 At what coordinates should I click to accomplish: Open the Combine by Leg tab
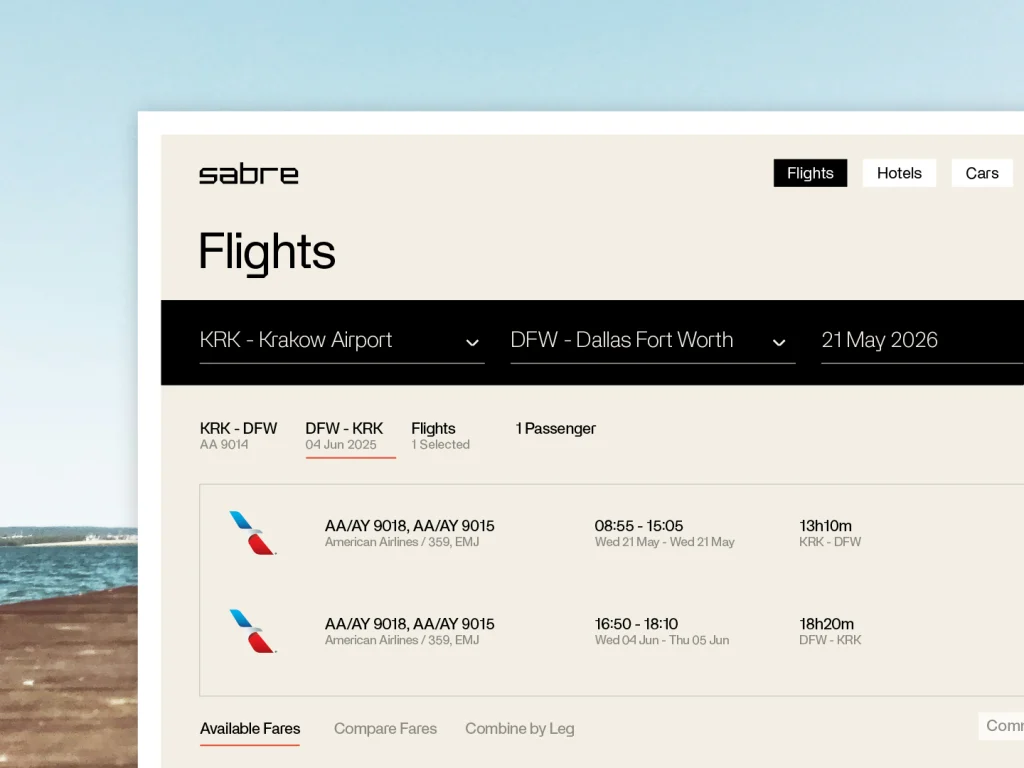coord(519,728)
